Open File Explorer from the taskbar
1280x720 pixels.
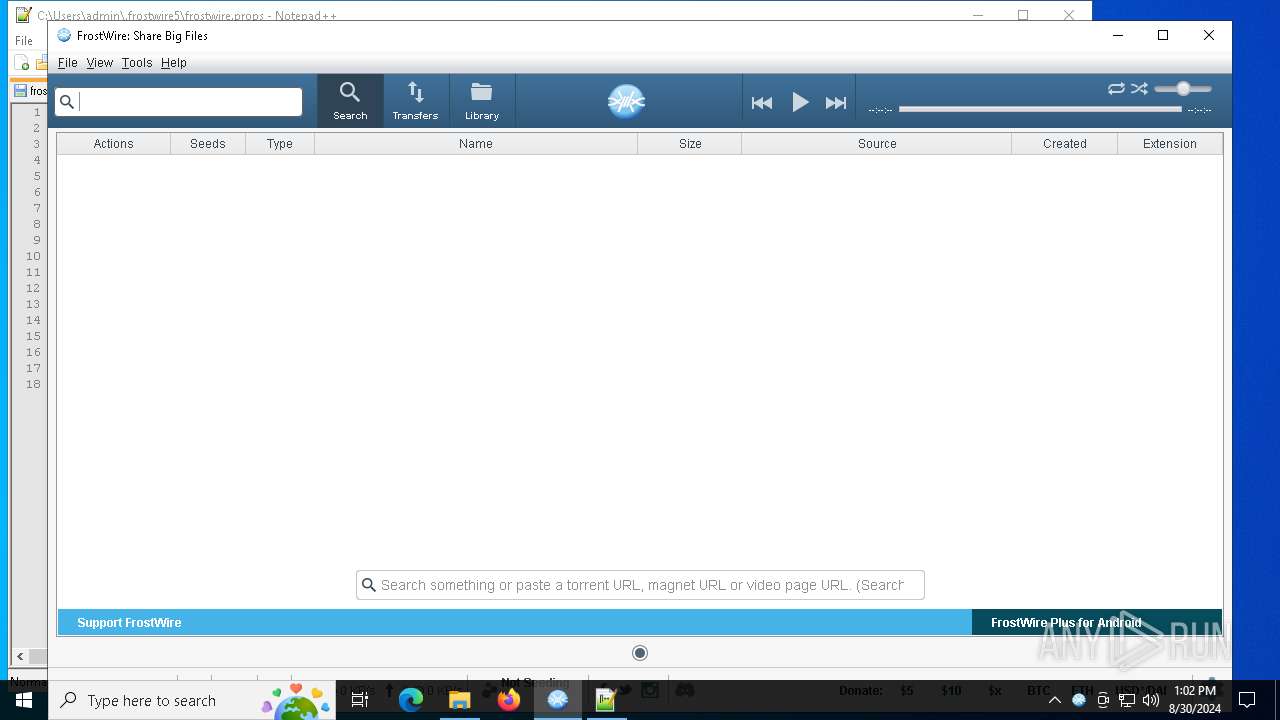[460, 700]
